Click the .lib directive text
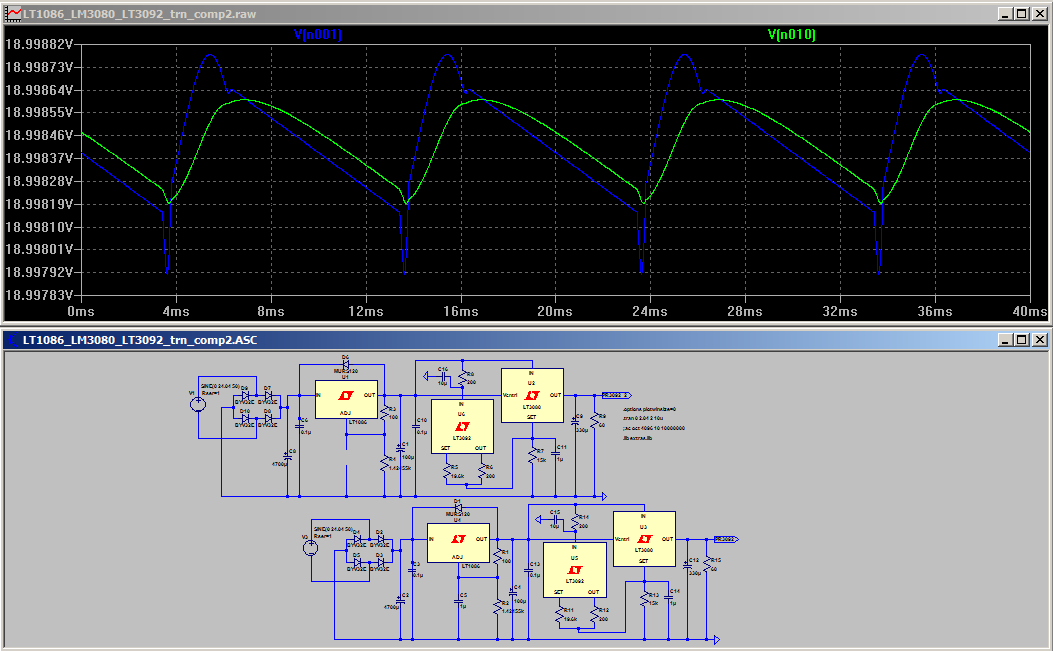 pos(637,437)
